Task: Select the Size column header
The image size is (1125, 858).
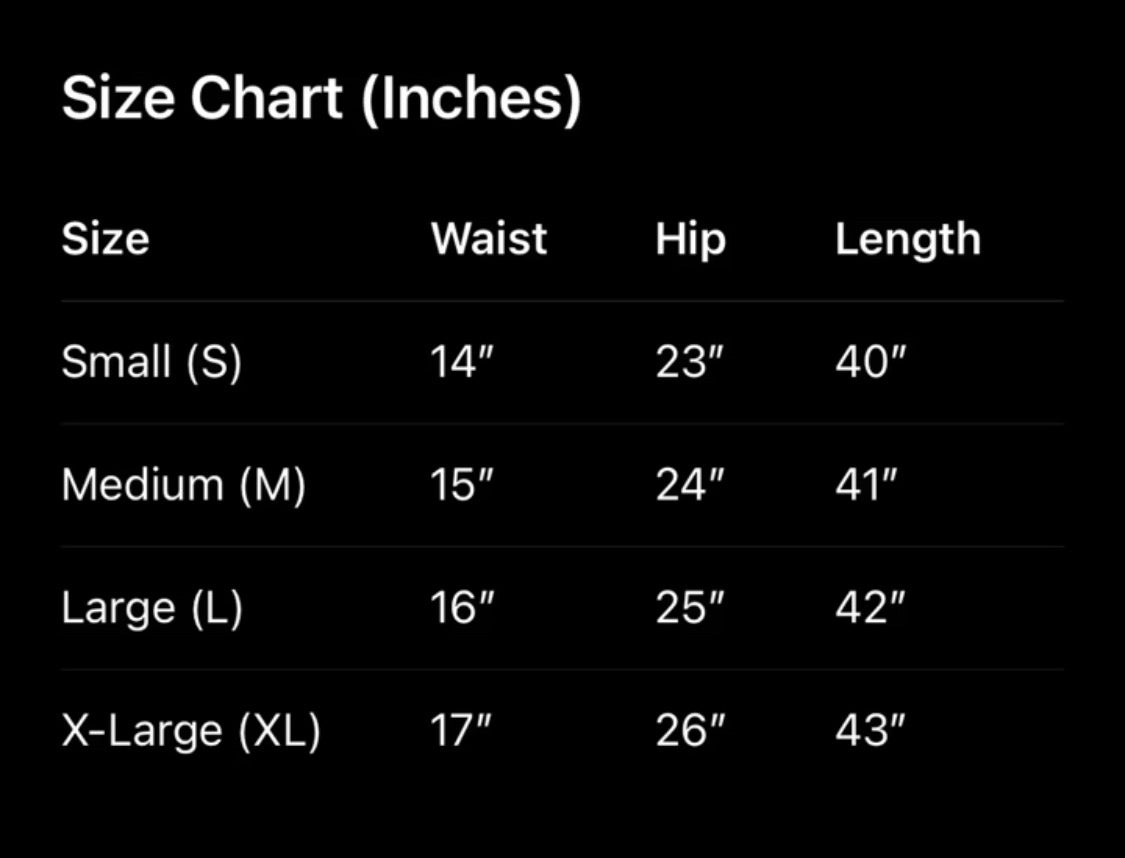Action: (x=105, y=240)
